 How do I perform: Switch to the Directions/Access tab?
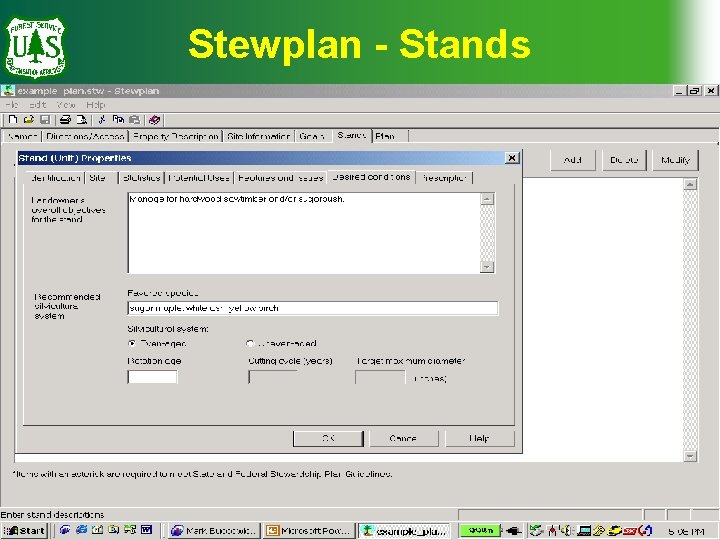tap(85, 136)
